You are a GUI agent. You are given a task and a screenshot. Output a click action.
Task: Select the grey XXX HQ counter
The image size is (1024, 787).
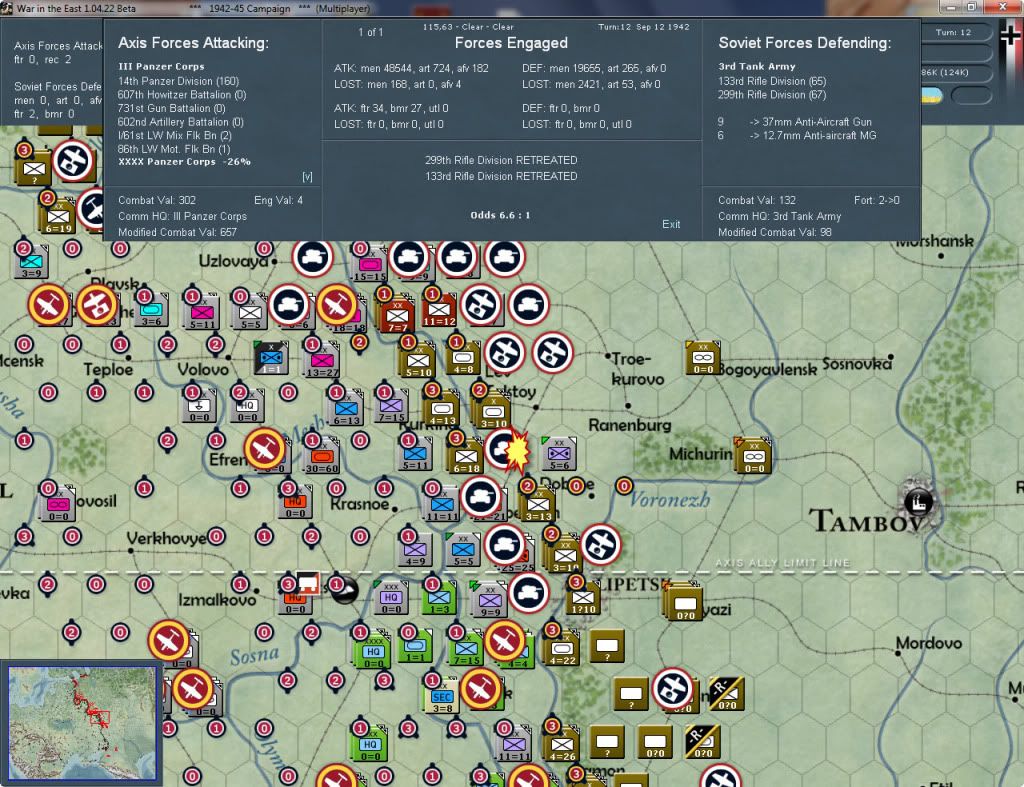click(391, 597)
